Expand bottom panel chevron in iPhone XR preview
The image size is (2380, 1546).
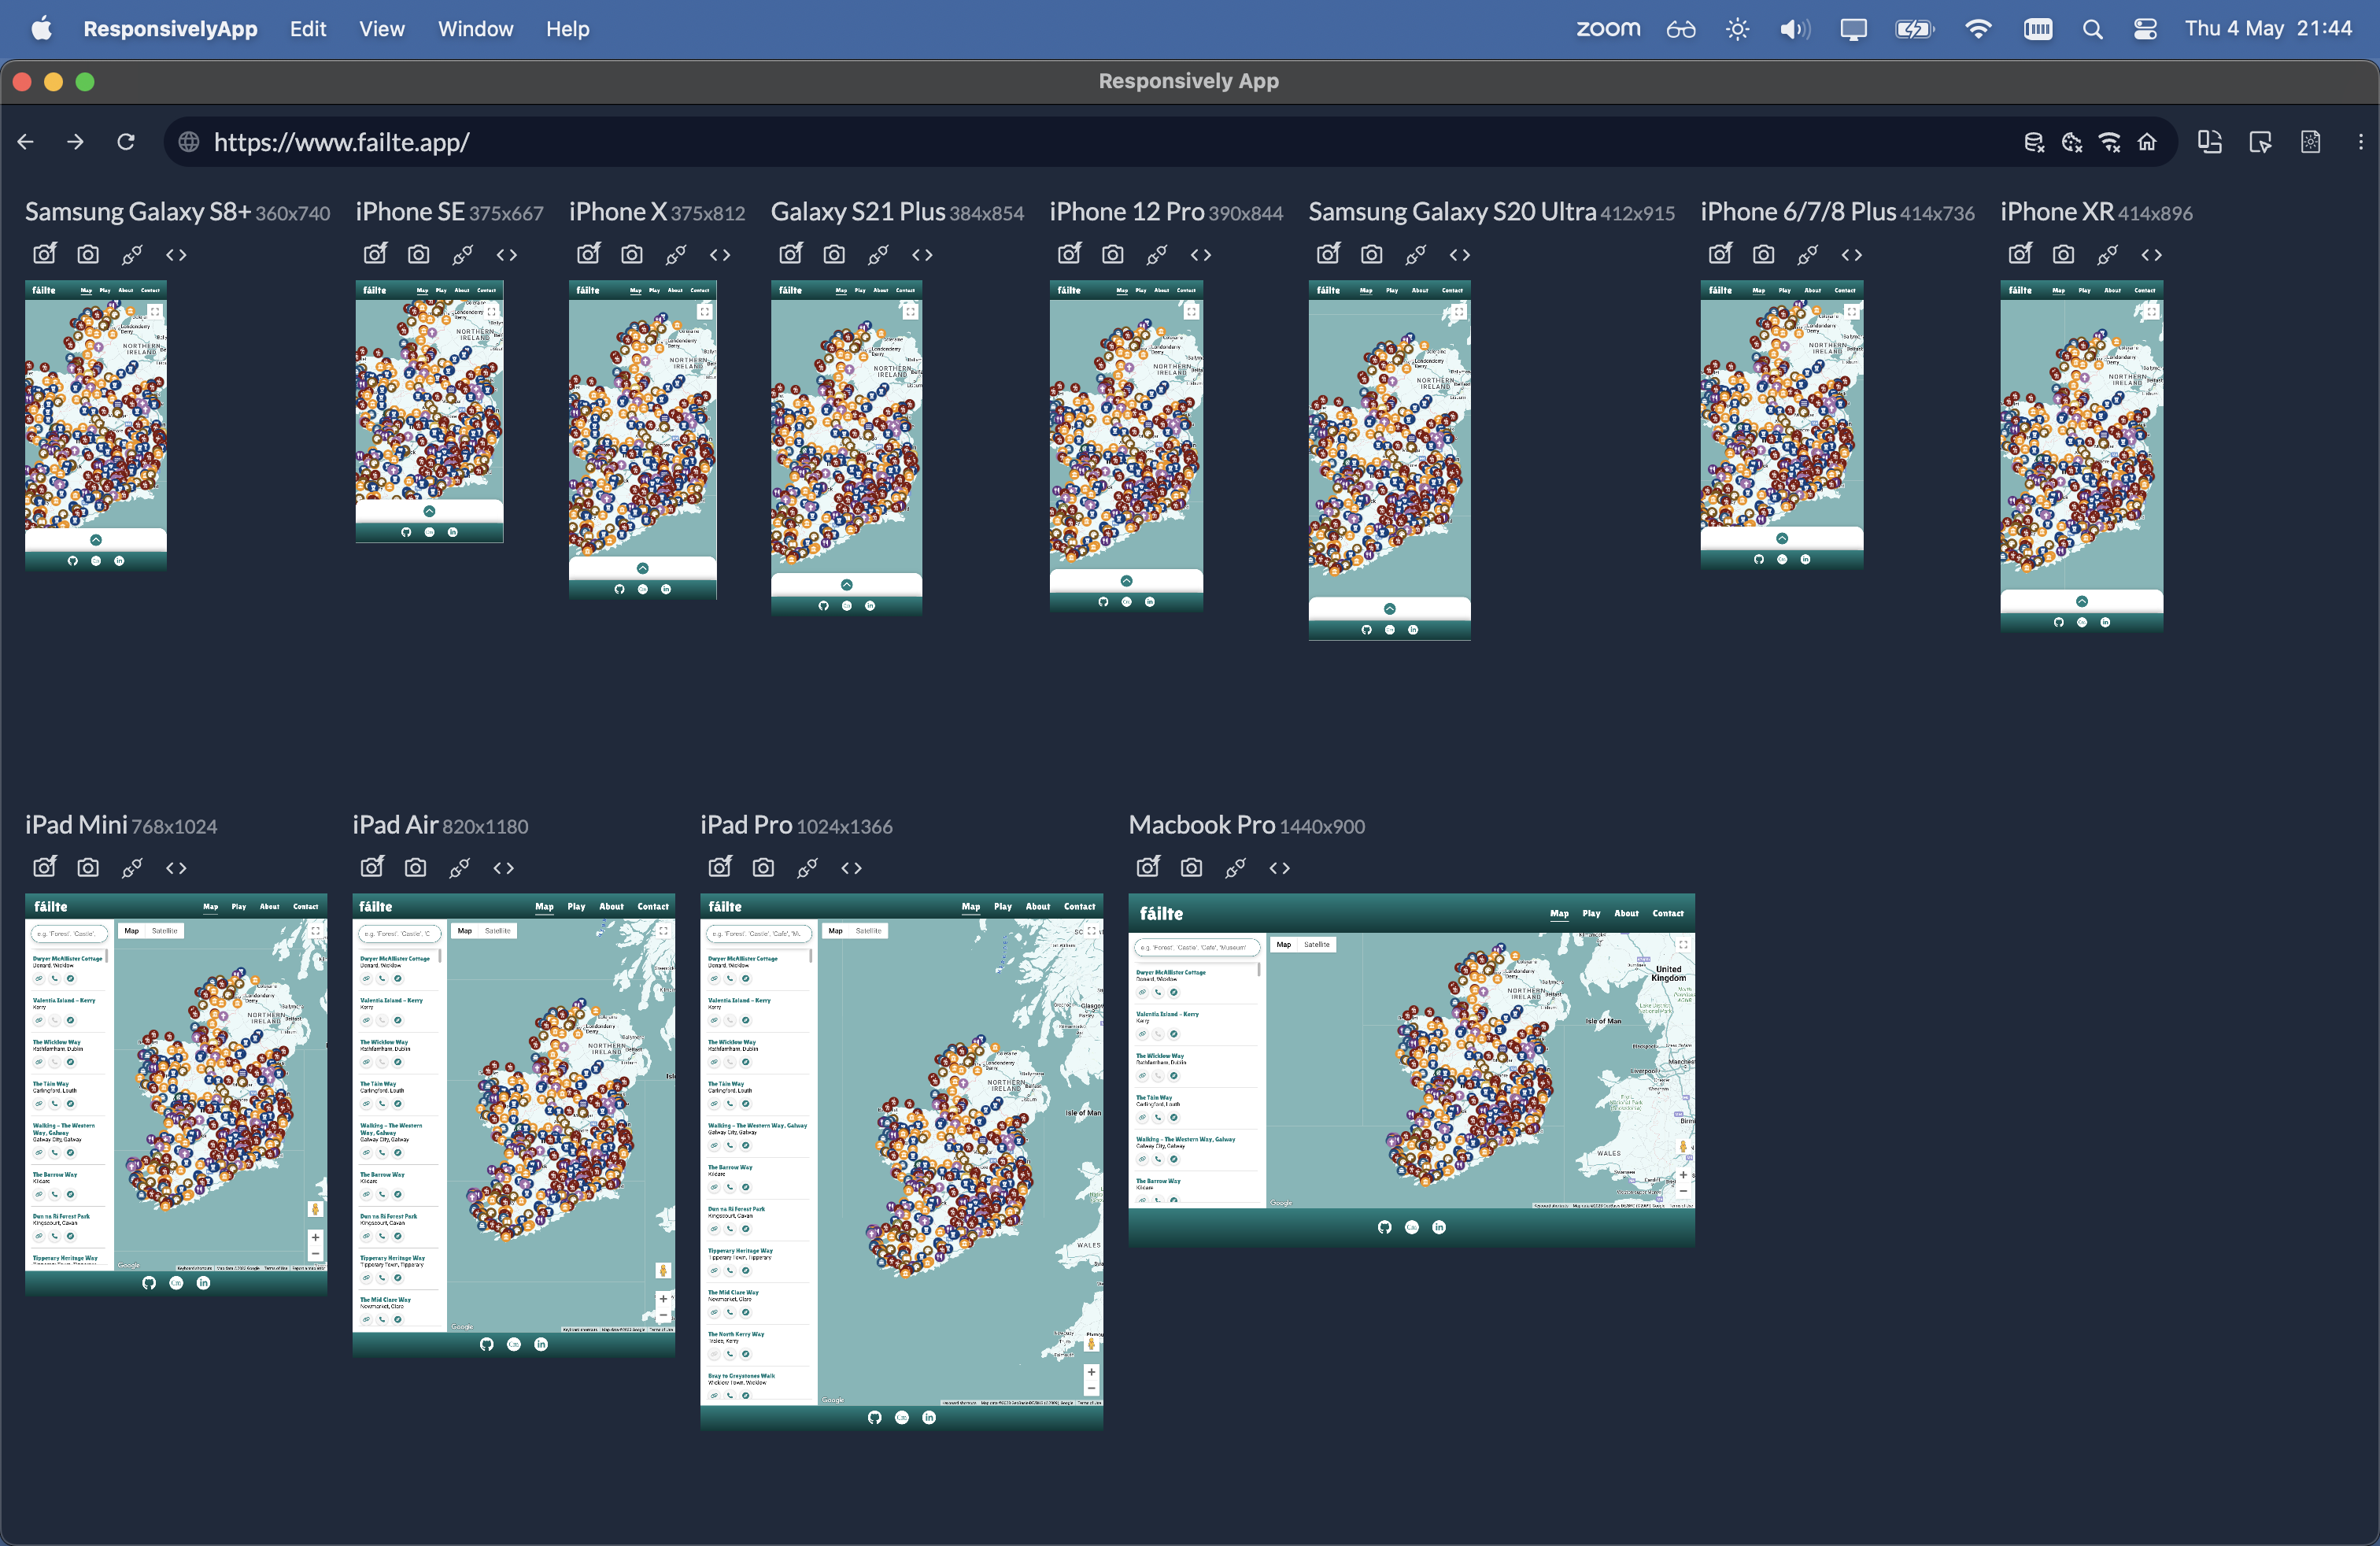click(2081, 601)
